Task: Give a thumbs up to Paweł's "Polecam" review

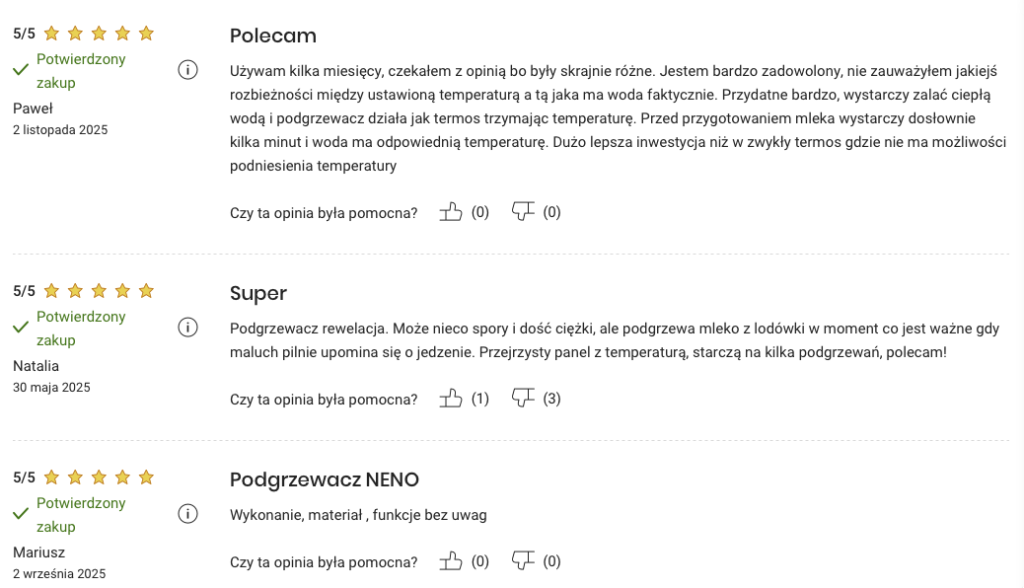Action: (452, 211)
